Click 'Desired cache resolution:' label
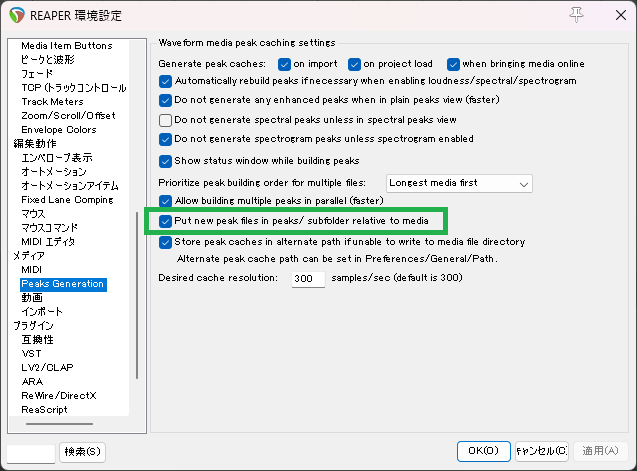This screenshot has height=471, width=637. point(218,278)
